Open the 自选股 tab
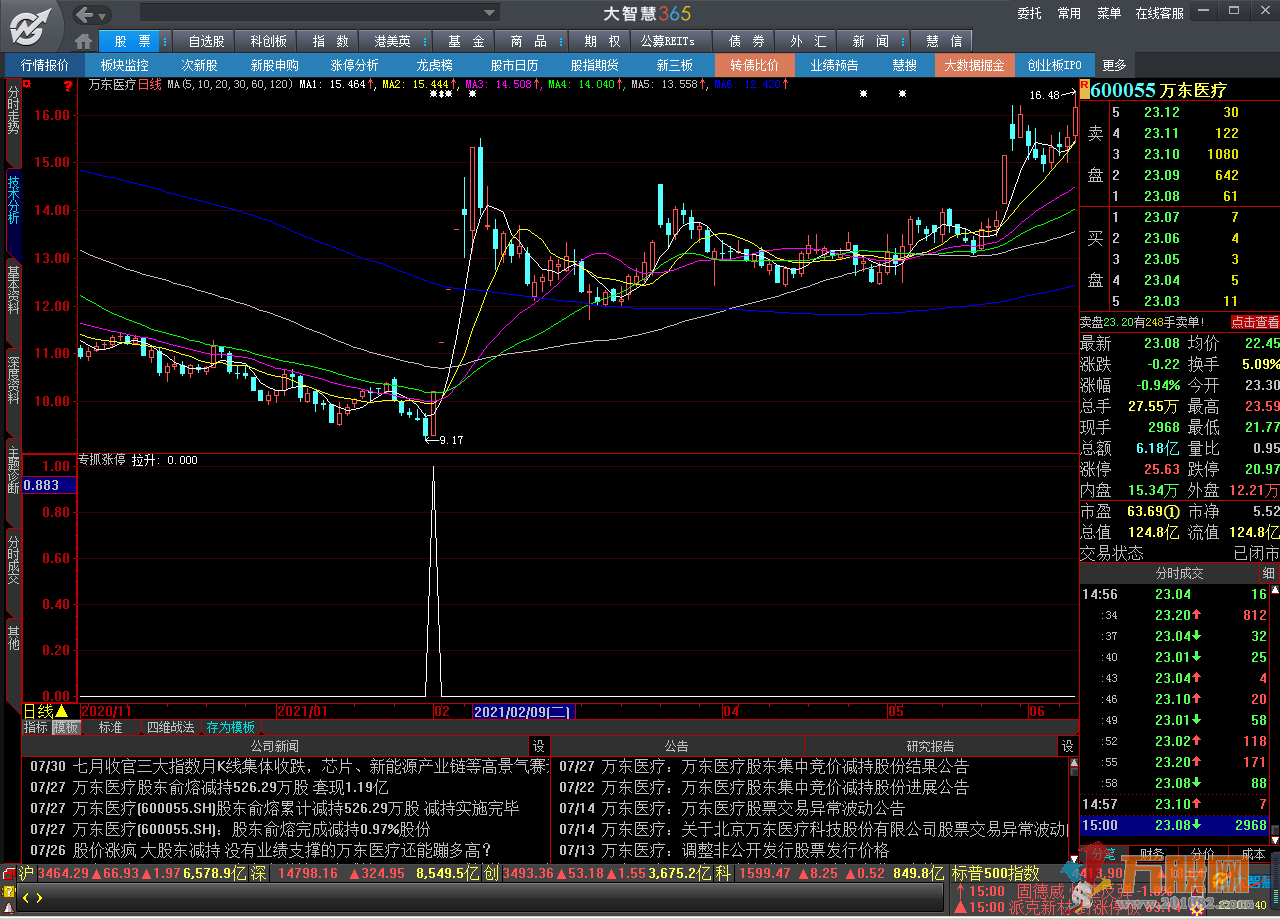 point(206,41)
